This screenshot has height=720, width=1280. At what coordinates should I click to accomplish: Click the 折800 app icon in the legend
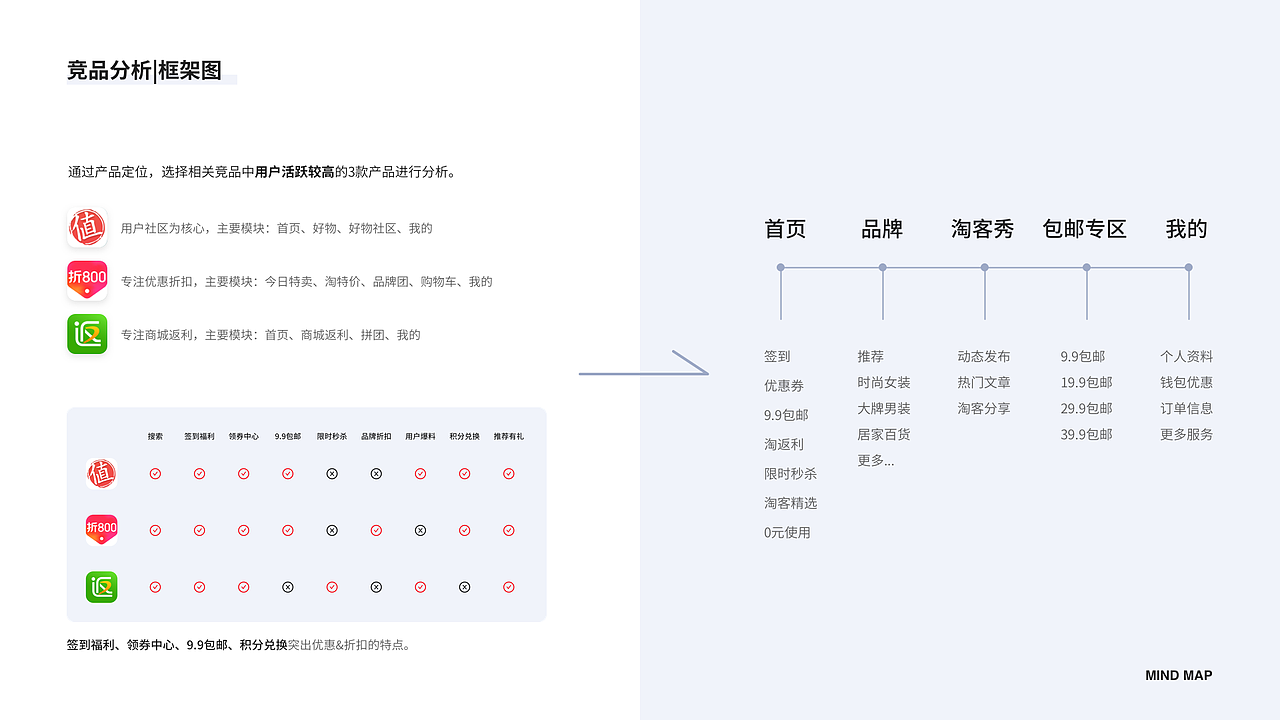coord(87,280)
